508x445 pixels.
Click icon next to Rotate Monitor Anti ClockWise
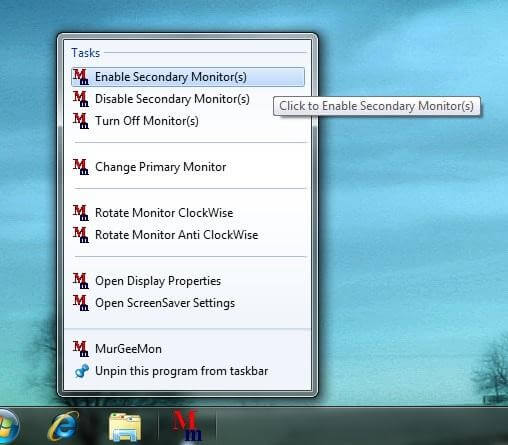pyautogui.click(x=81, y=235)
